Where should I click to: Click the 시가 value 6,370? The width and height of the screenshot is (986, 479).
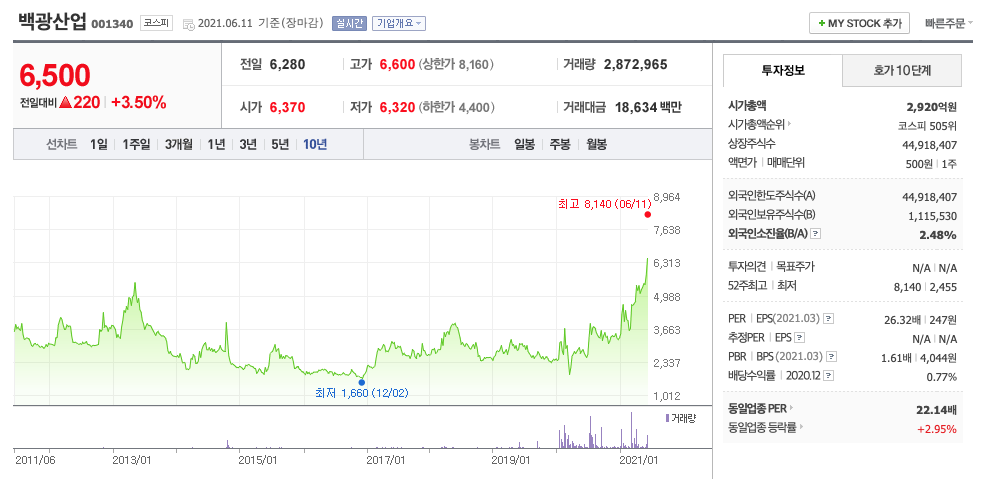coord(287,107)
